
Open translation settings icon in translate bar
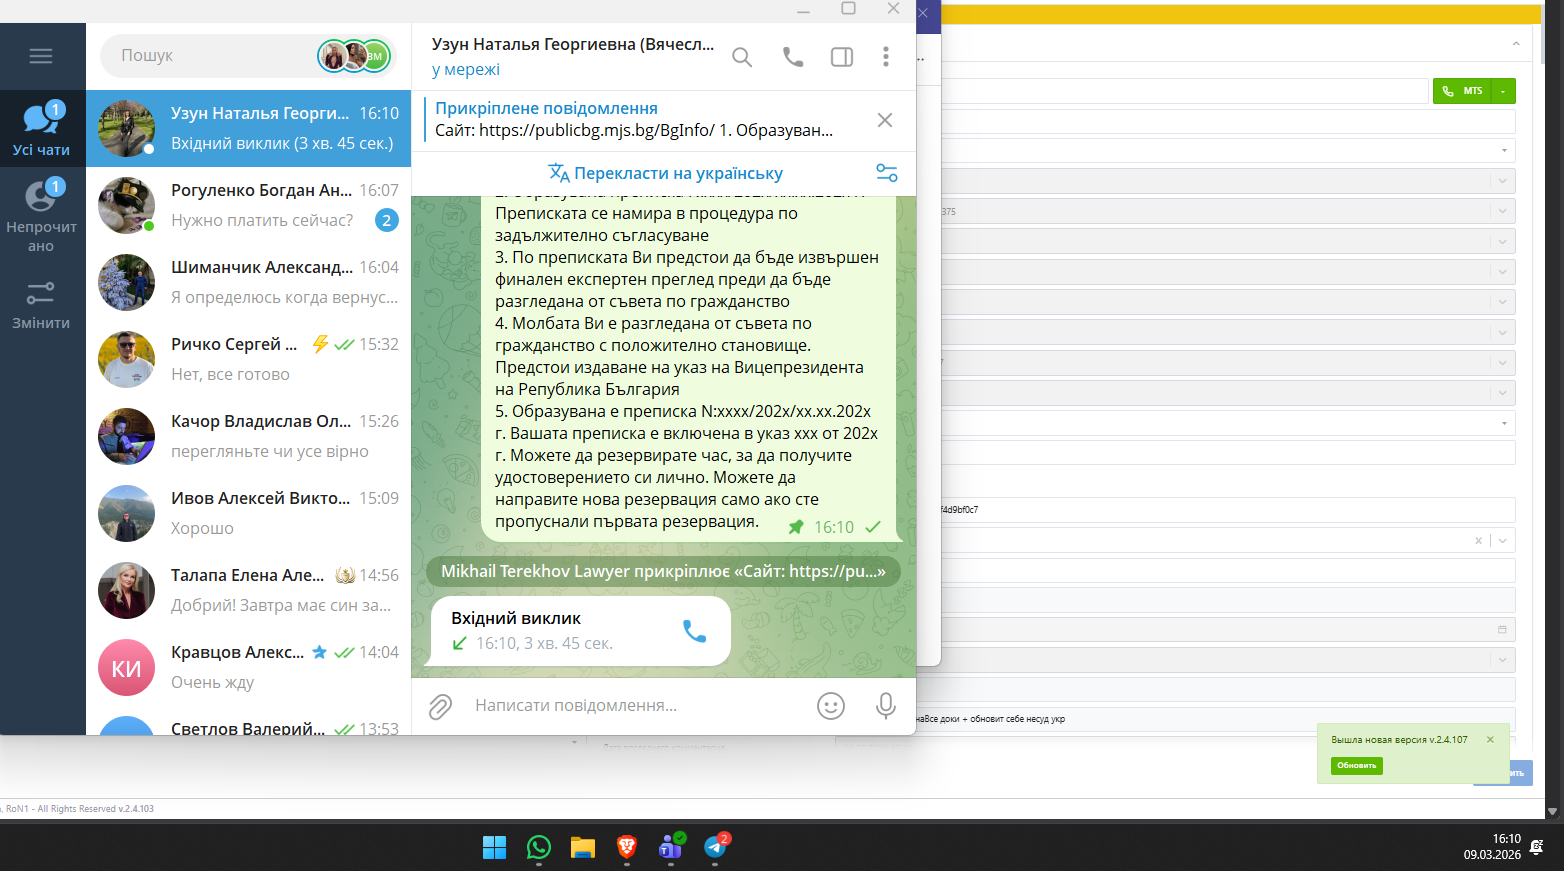pos(887,173)
